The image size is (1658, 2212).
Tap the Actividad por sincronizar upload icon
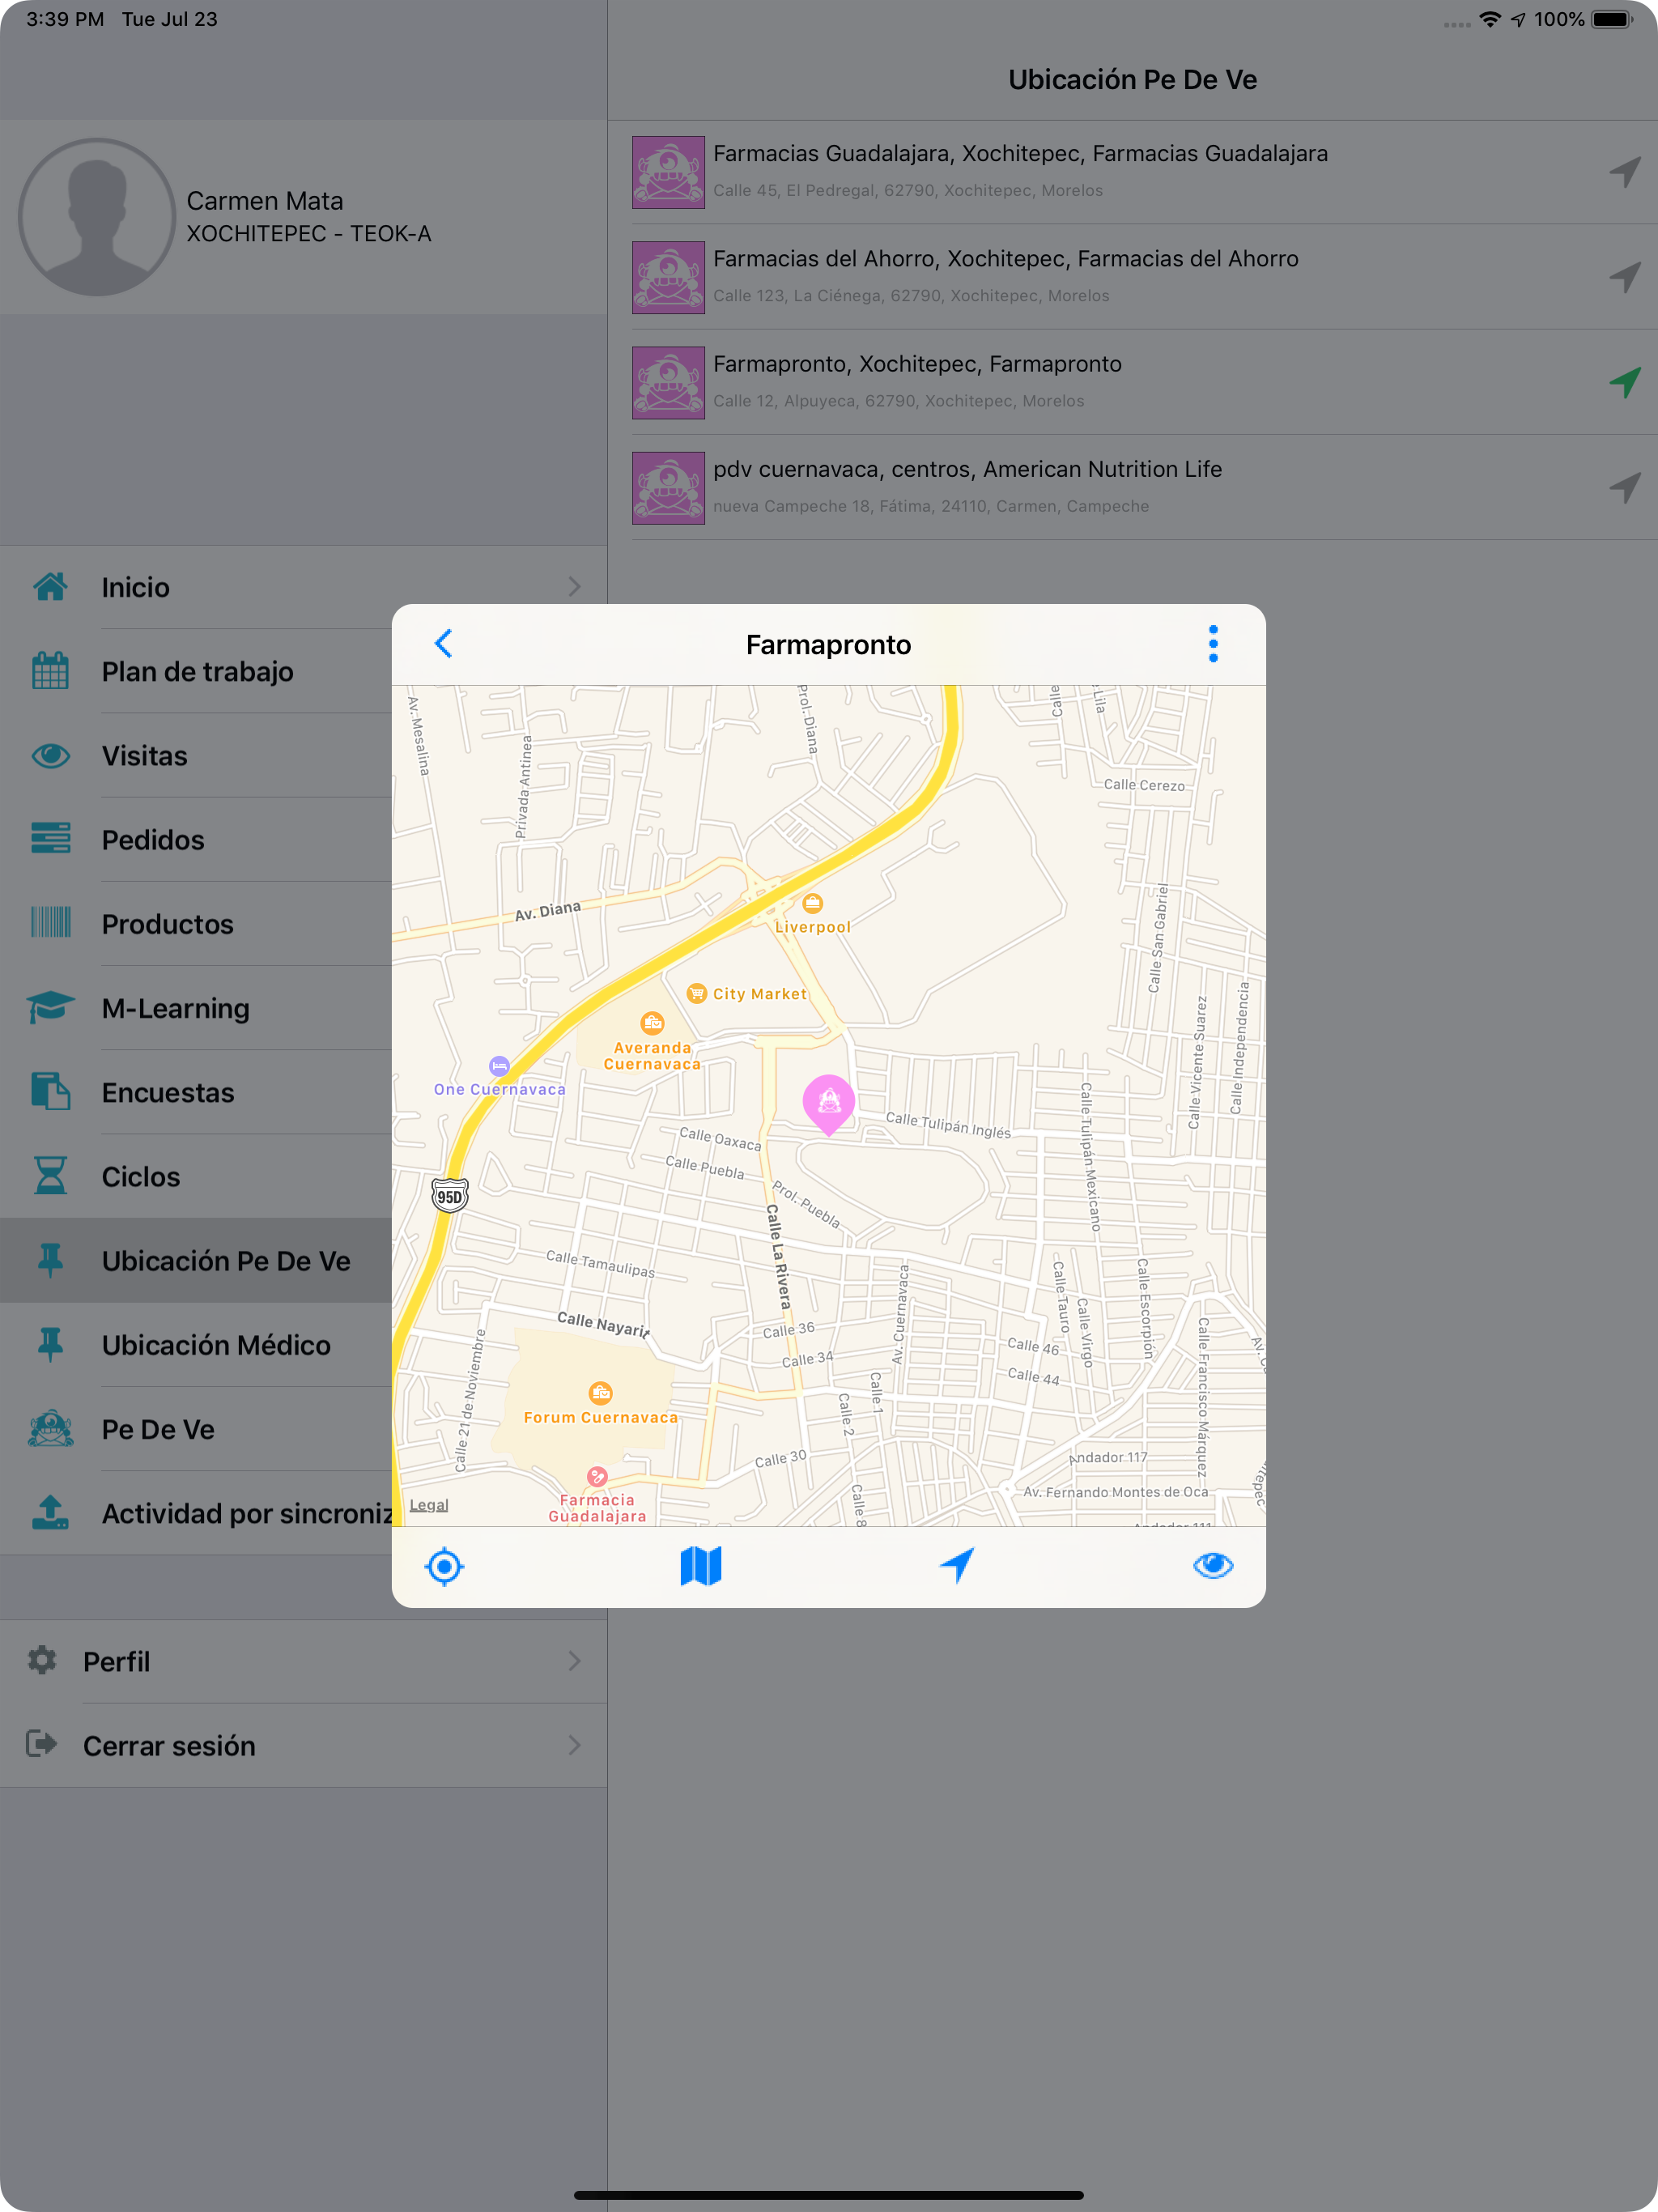tap(50, 1513)
